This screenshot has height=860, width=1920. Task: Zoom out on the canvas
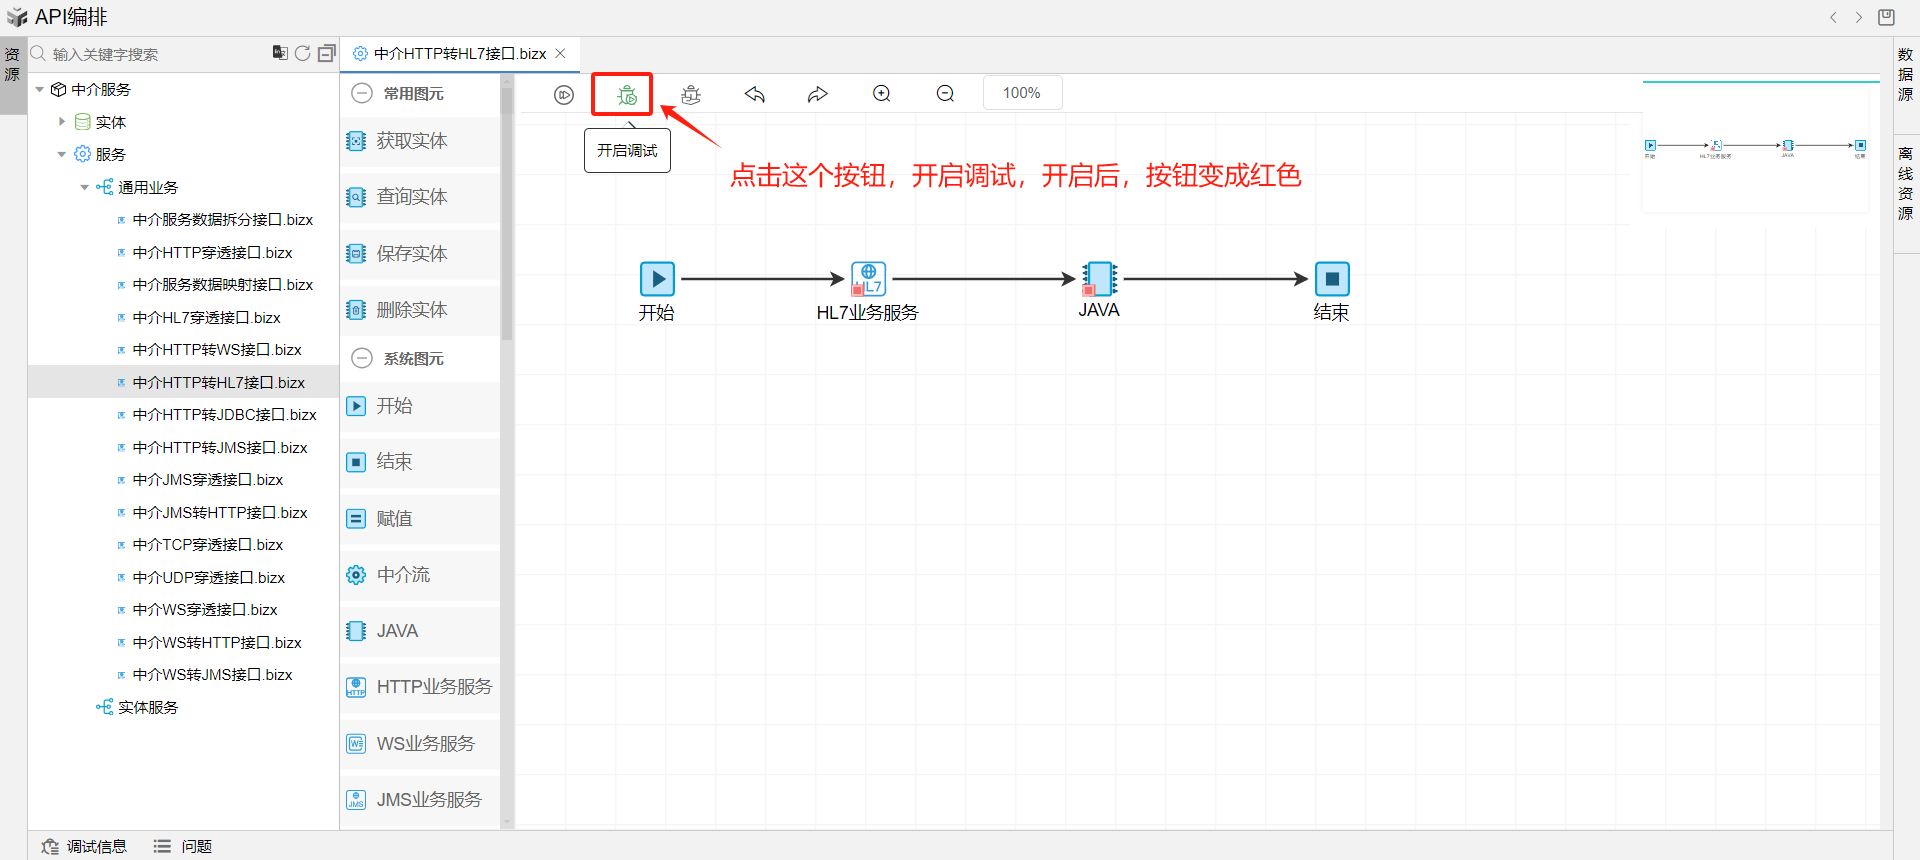pyautogui.click(x=945, y=94)
